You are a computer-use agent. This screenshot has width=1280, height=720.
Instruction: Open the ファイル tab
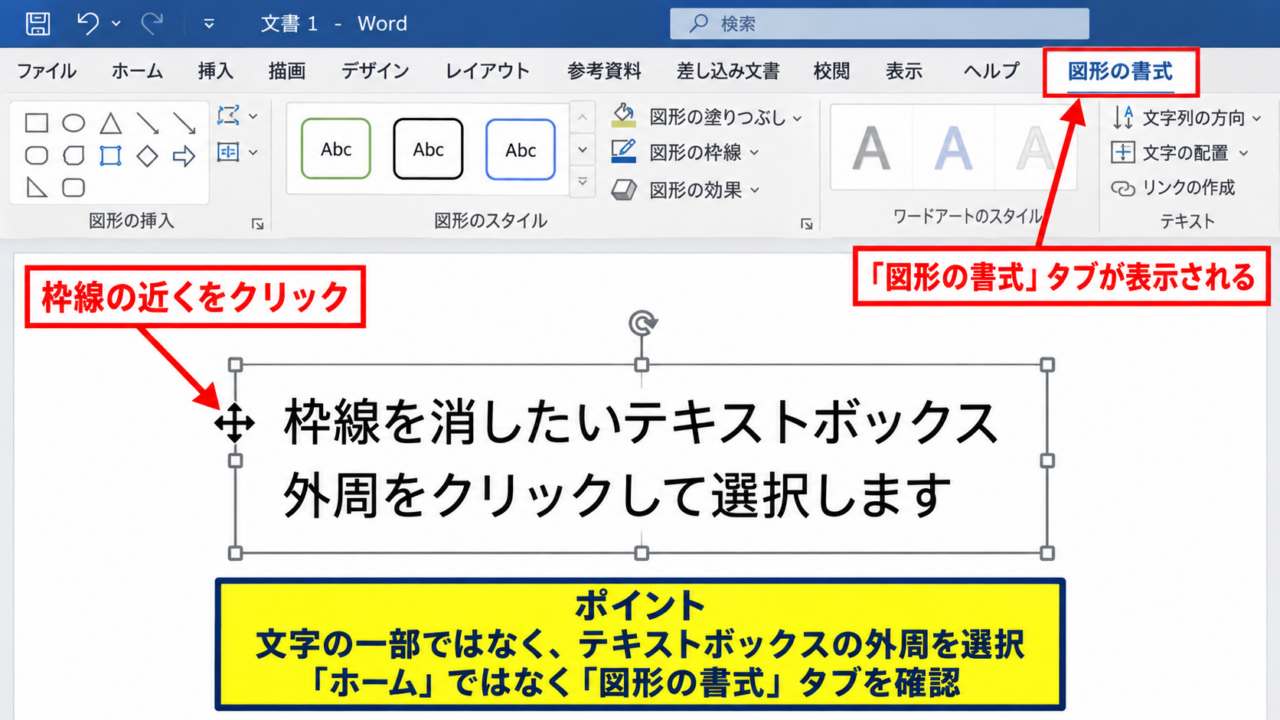pyautogui.click(x=46, y=71)
